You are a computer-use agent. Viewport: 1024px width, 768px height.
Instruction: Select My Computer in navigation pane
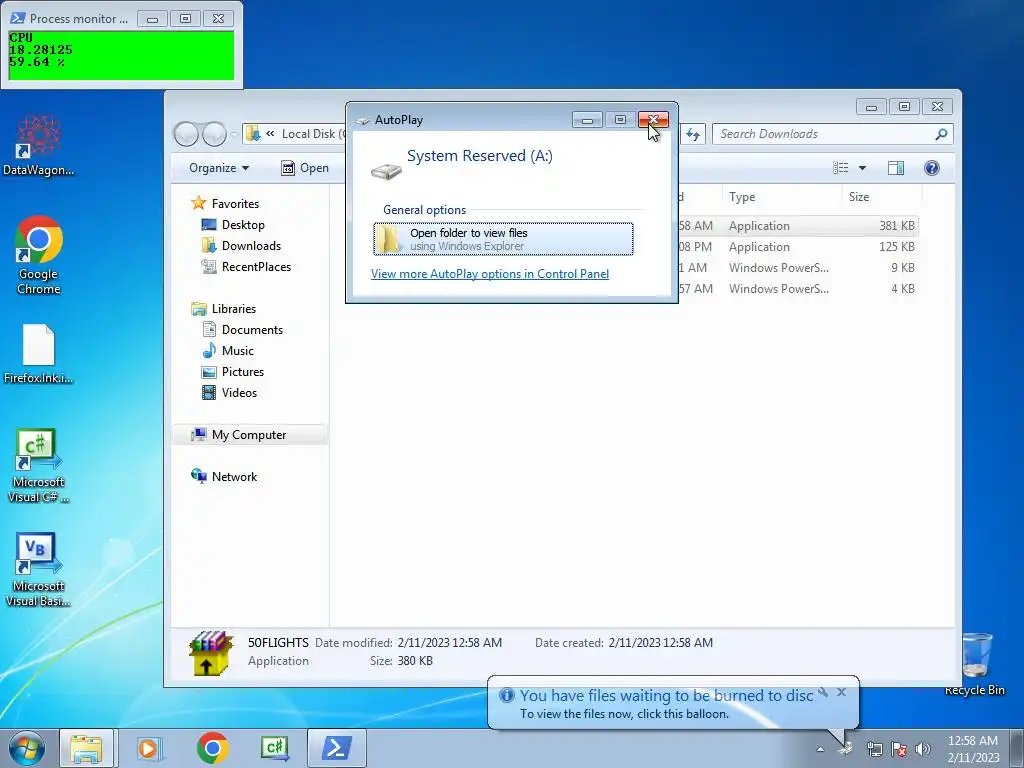[x=250, y=435]
